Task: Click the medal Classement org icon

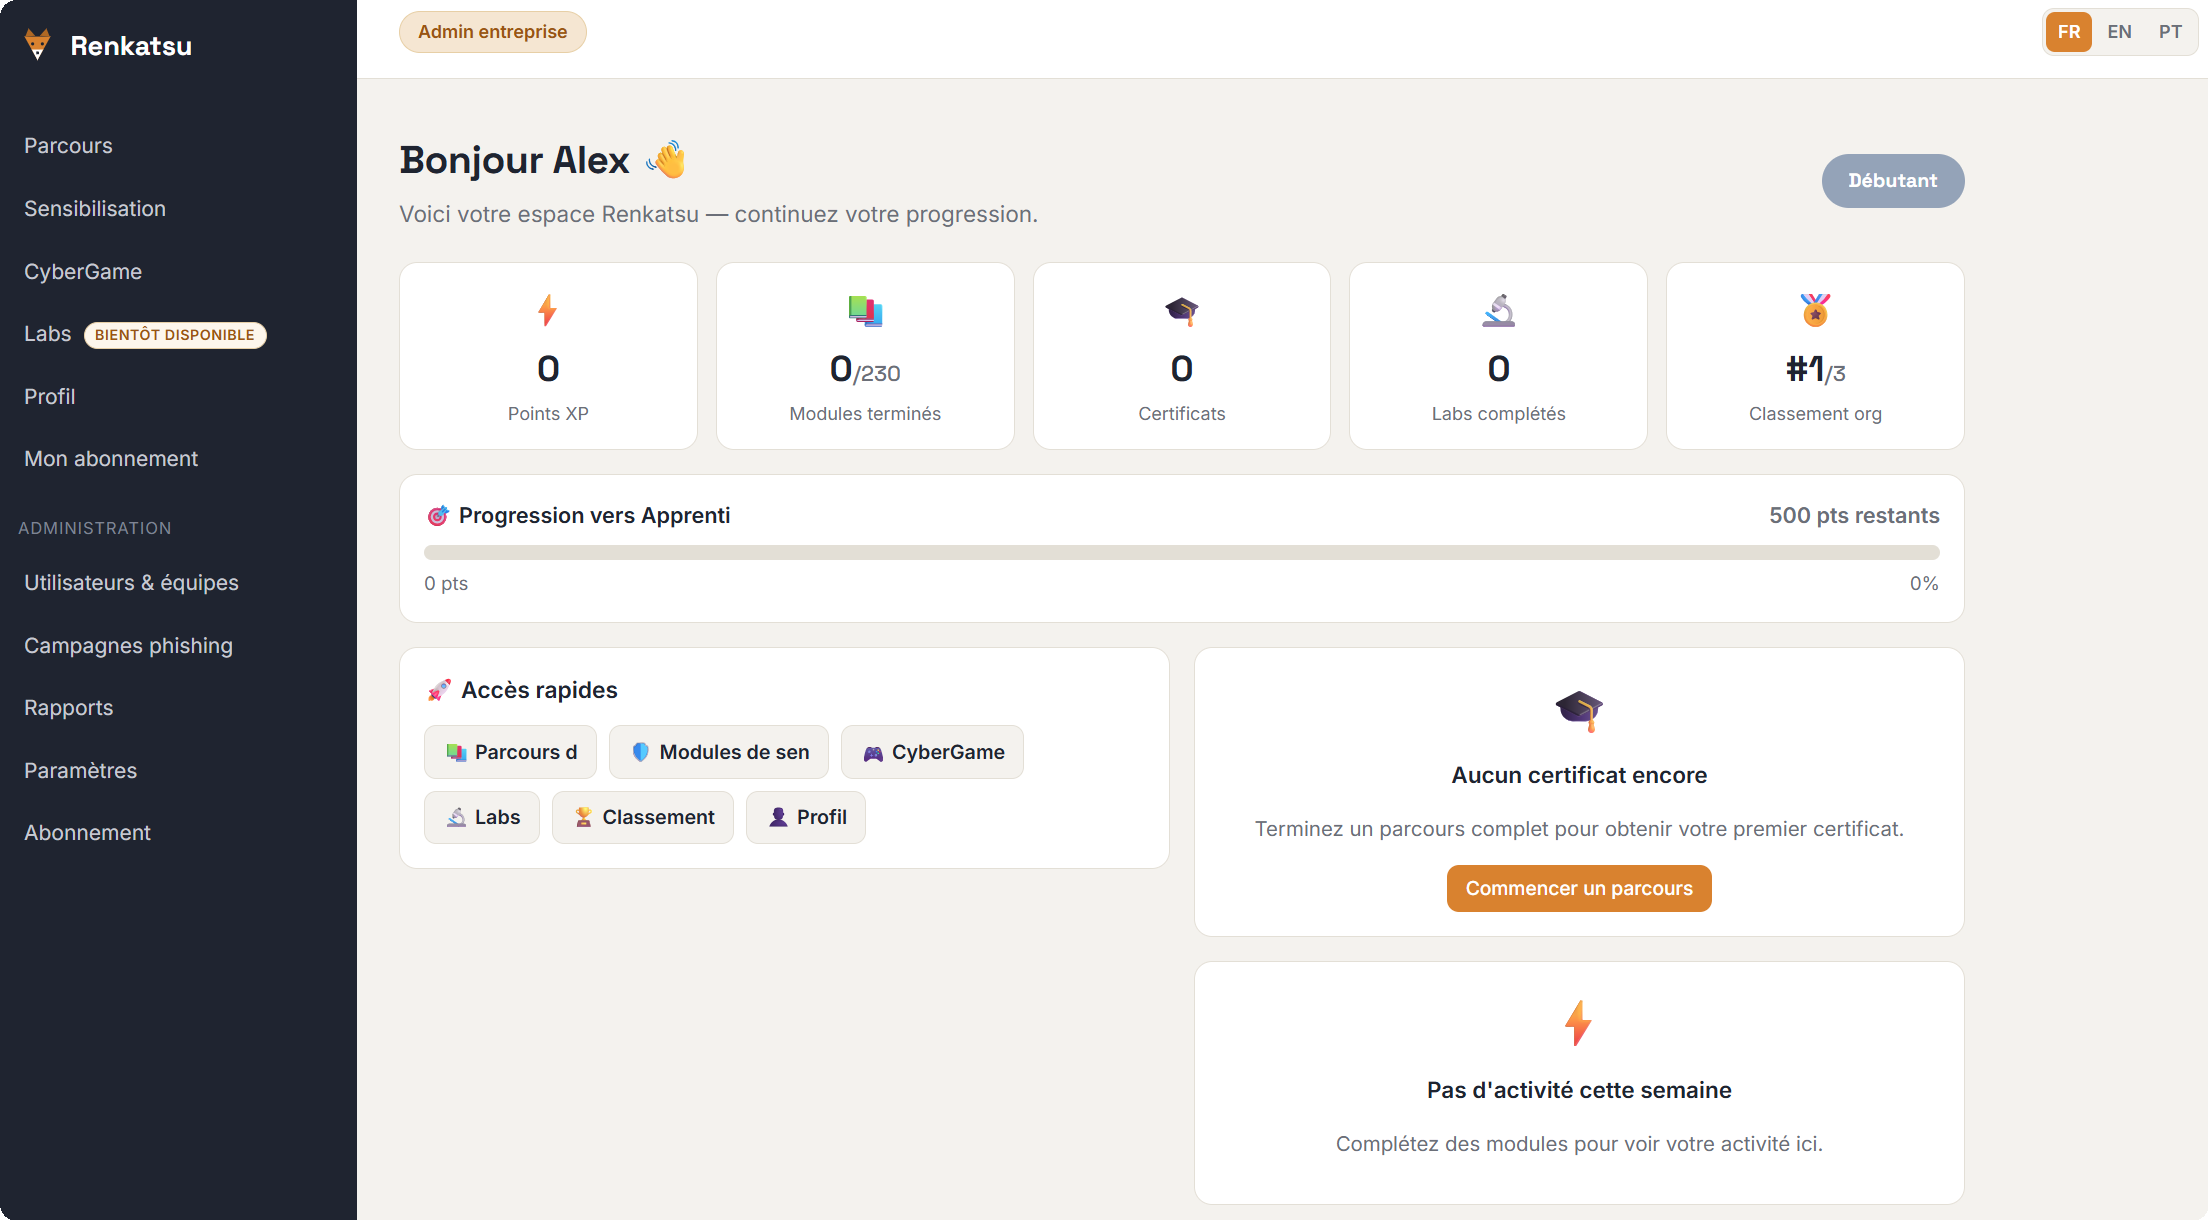Action: [x=1815, y=310]
